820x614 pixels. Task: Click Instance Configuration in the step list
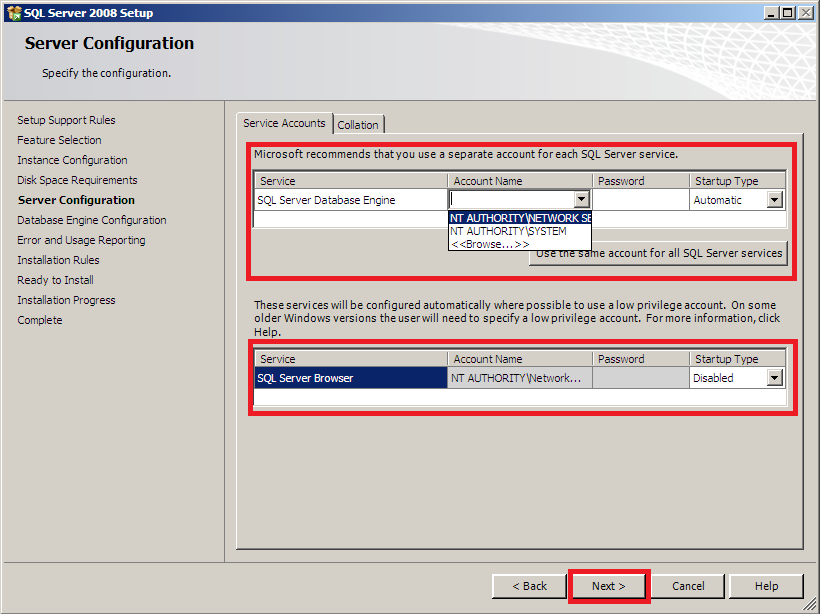point(72,160)
